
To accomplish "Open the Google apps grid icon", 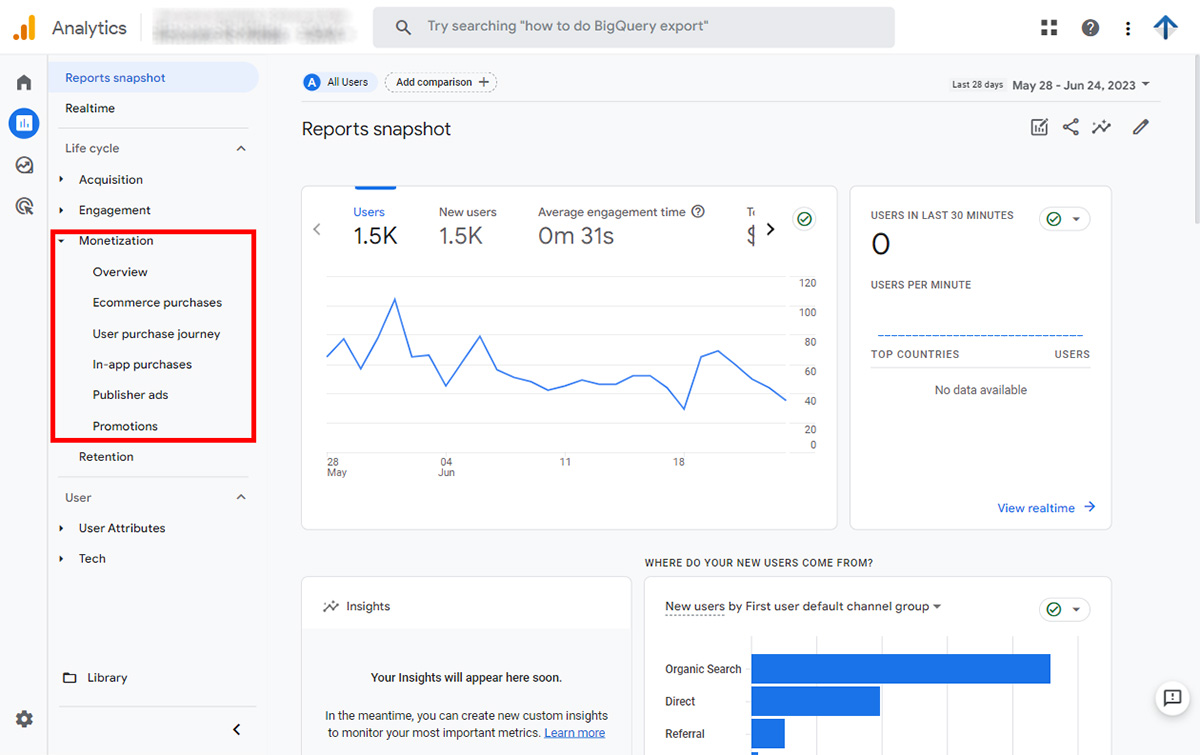I will [x=1049, y=28].
